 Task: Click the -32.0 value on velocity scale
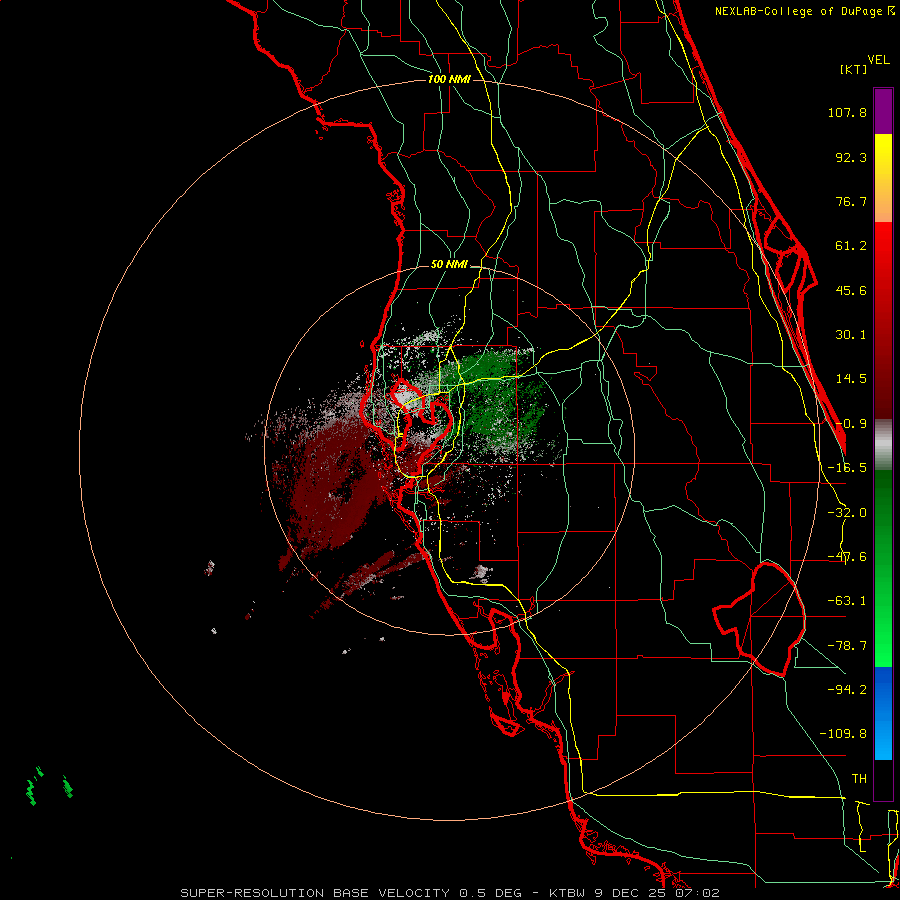(x=847, y=513)
